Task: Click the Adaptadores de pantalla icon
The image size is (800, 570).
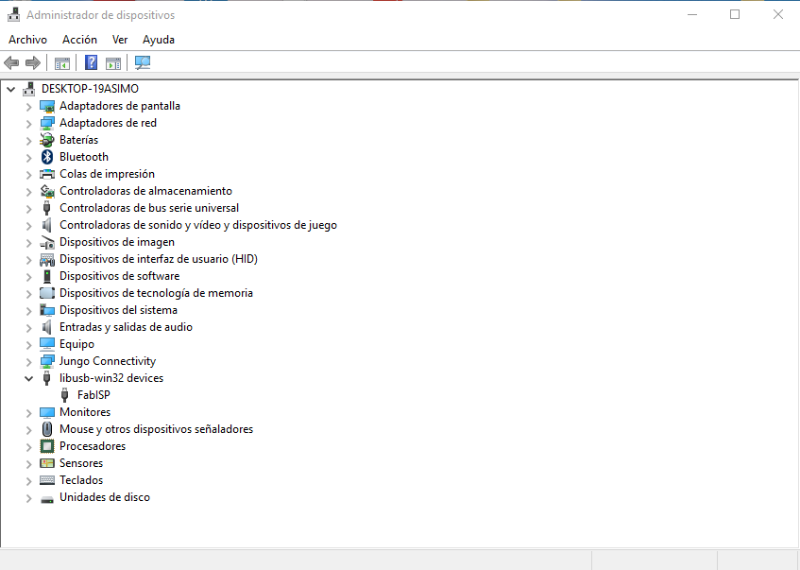Action: 47,106
